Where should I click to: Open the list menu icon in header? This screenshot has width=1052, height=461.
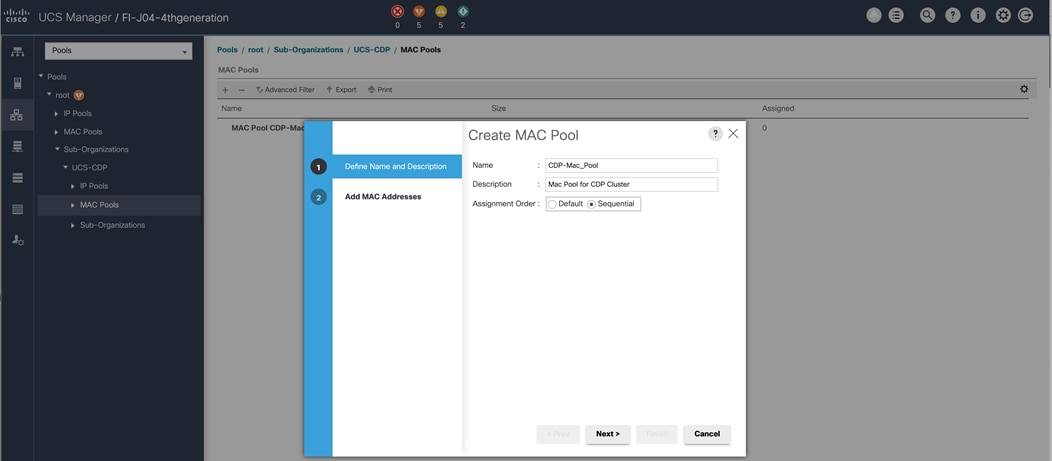click(x=896, y=15)
